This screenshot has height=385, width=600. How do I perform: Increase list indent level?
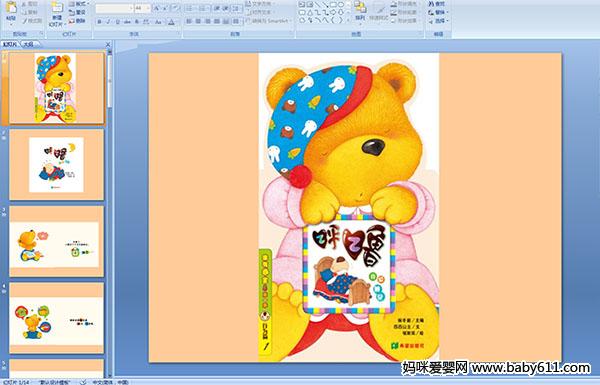(226, 8)
